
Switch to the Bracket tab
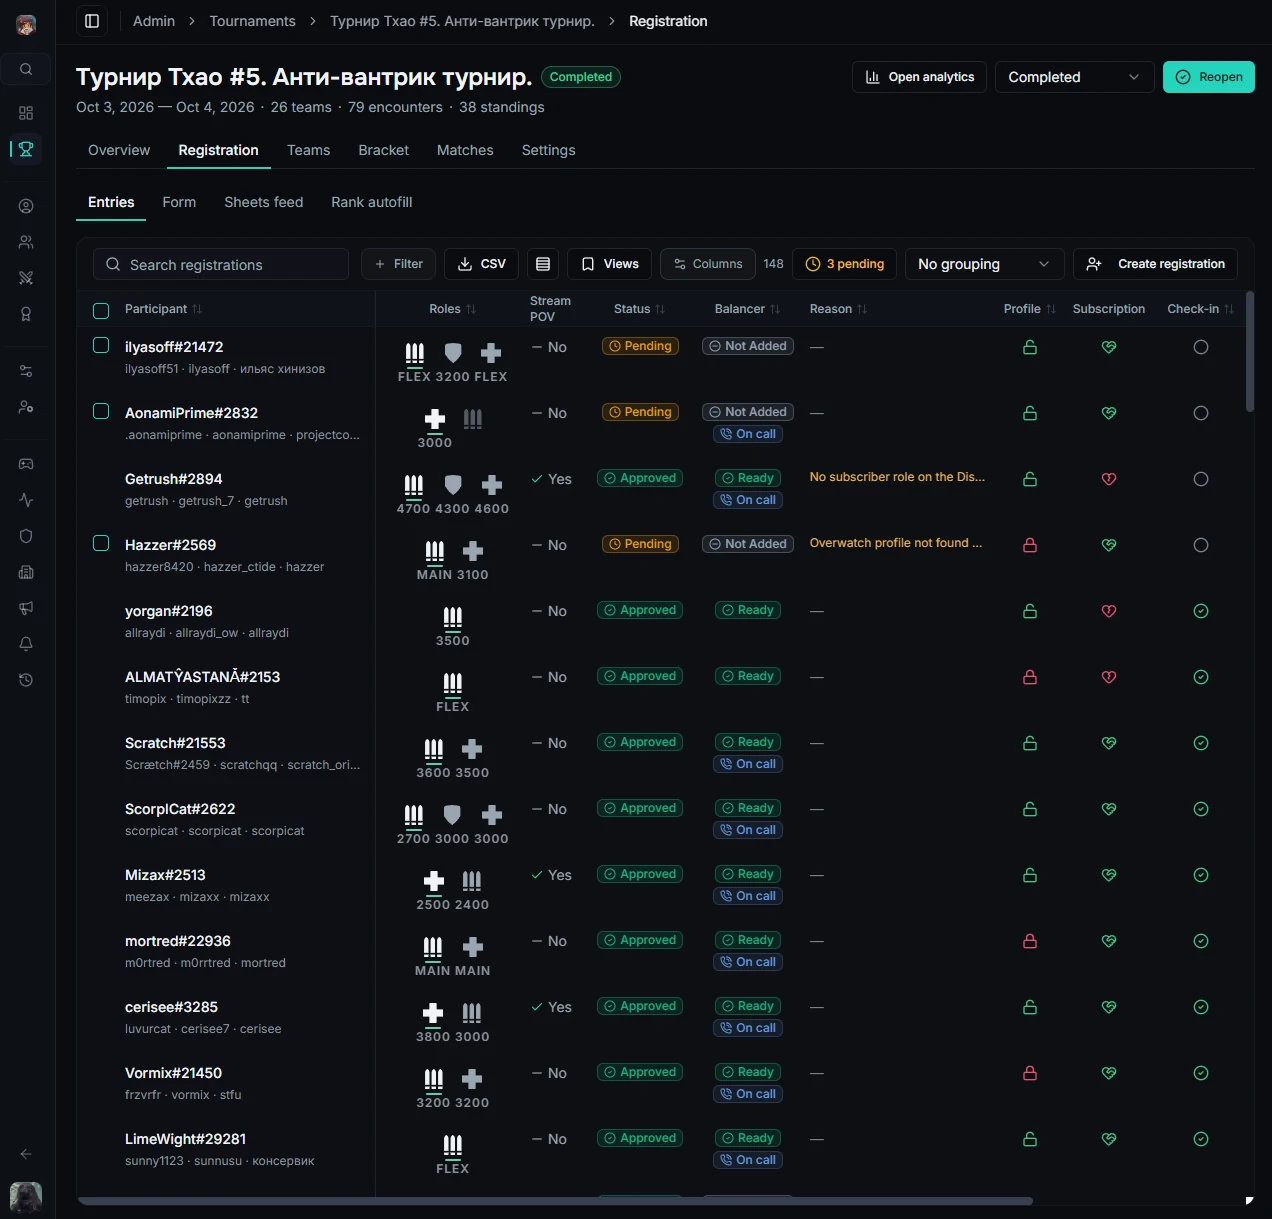click(384, 150)
